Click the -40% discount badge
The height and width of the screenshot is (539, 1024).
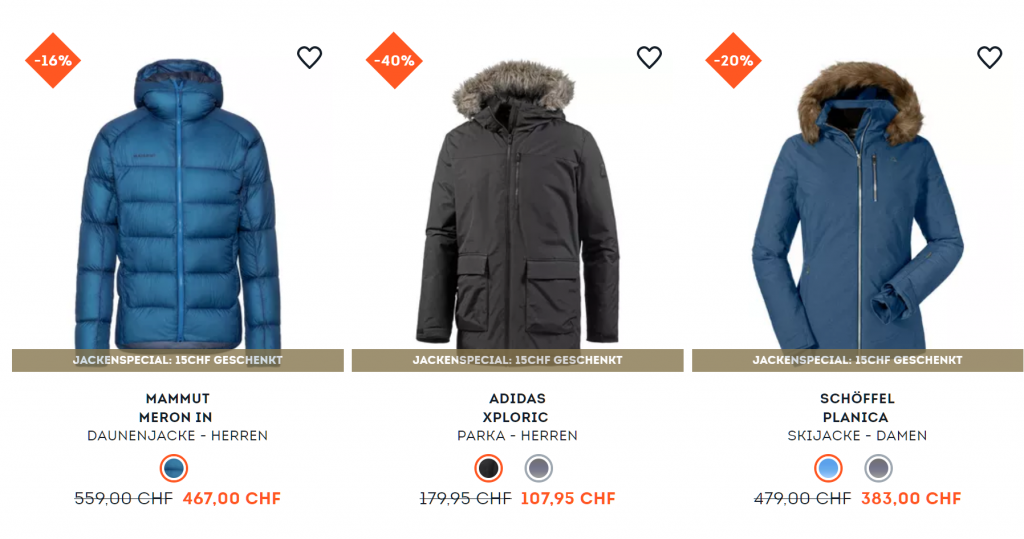click(394, 60)
